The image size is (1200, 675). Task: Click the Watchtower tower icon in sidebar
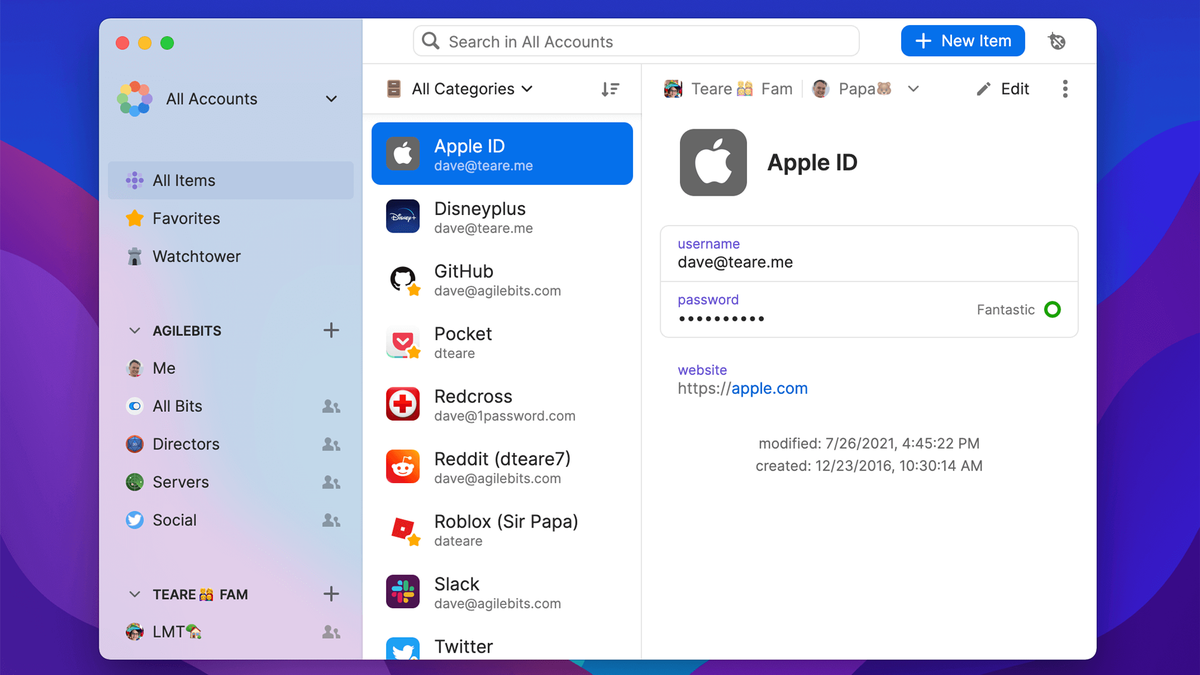point(134,256)
